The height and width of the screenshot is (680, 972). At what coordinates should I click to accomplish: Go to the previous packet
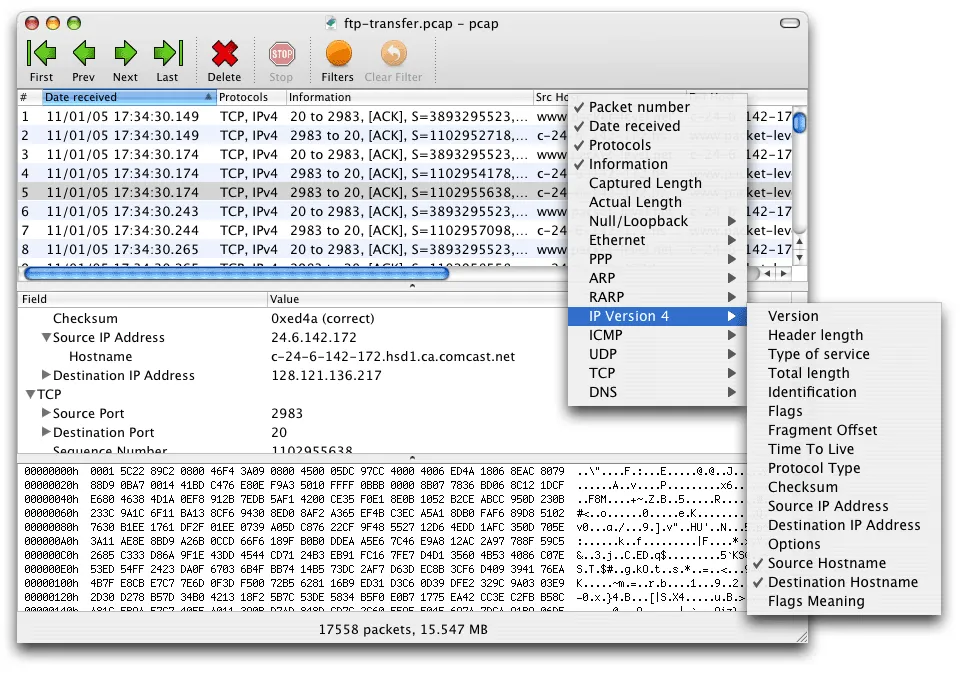[x=83, y=52]
